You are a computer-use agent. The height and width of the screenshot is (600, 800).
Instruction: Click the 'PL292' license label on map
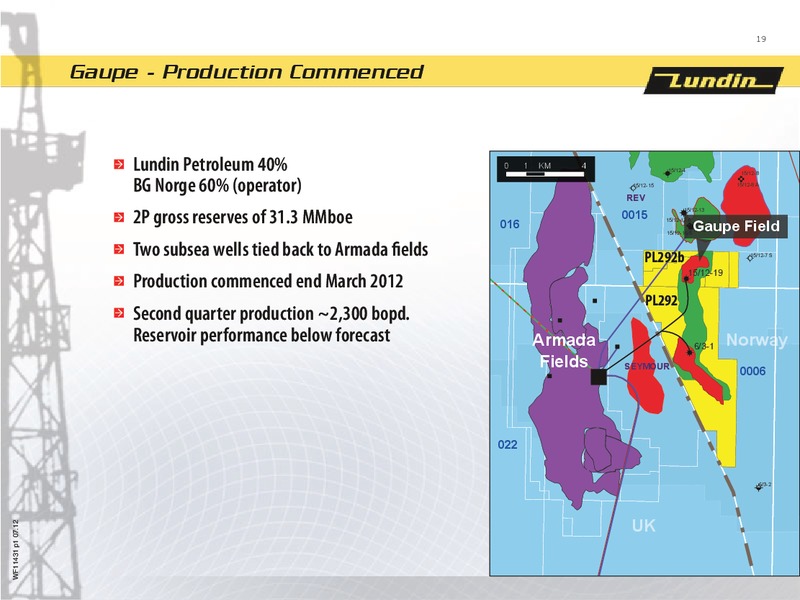pos(661,300)
